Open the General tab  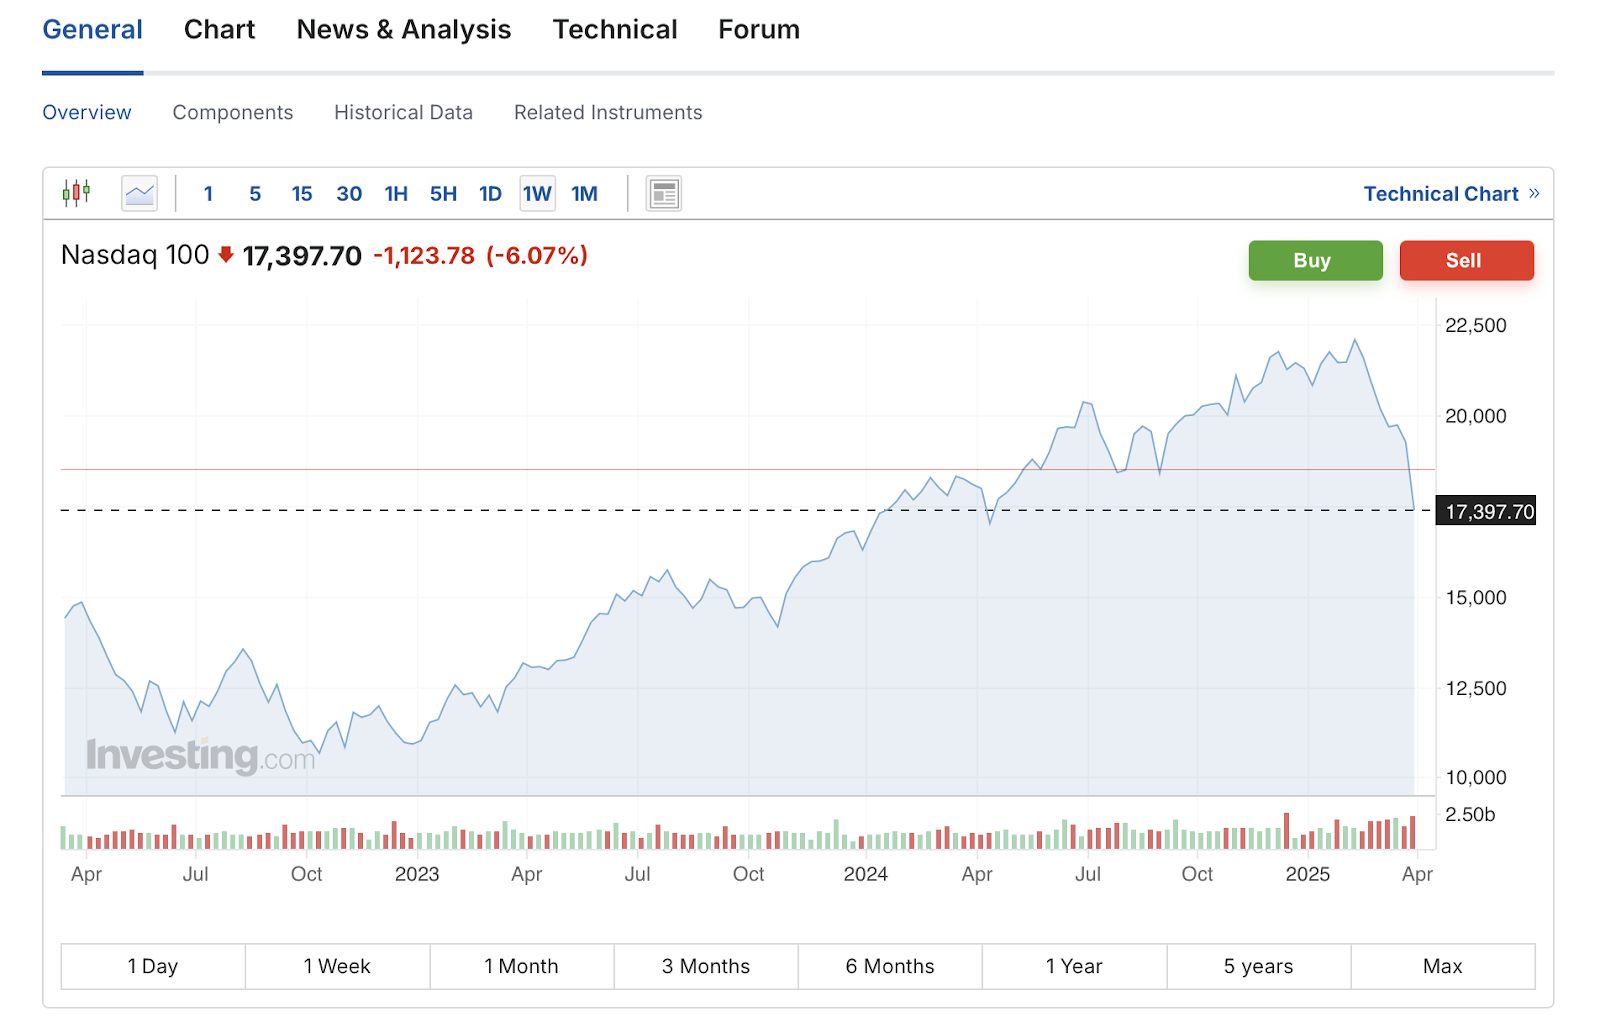click(x=92, y=30)
